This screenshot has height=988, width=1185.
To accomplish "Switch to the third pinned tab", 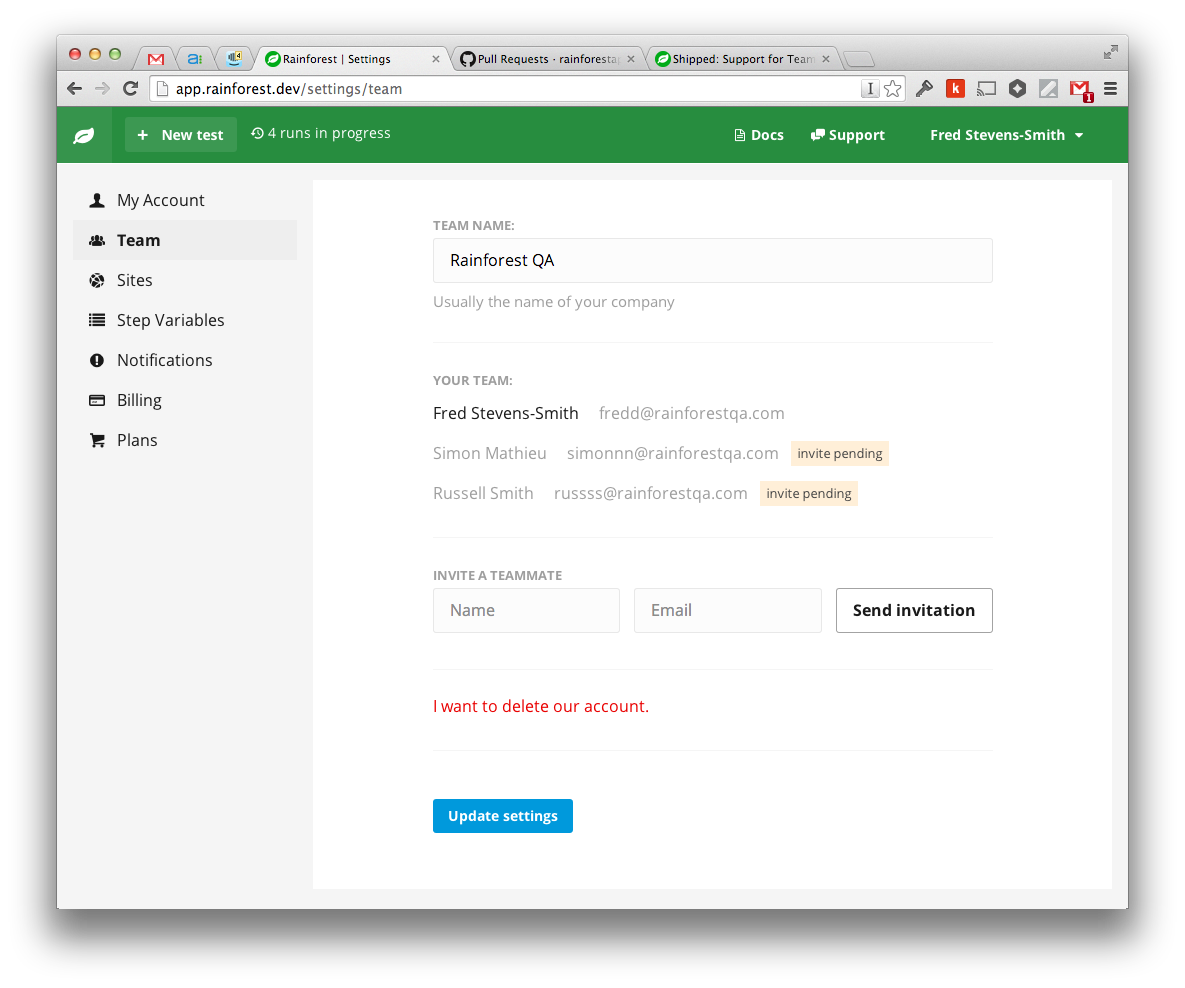I will [x=234, y=58].
